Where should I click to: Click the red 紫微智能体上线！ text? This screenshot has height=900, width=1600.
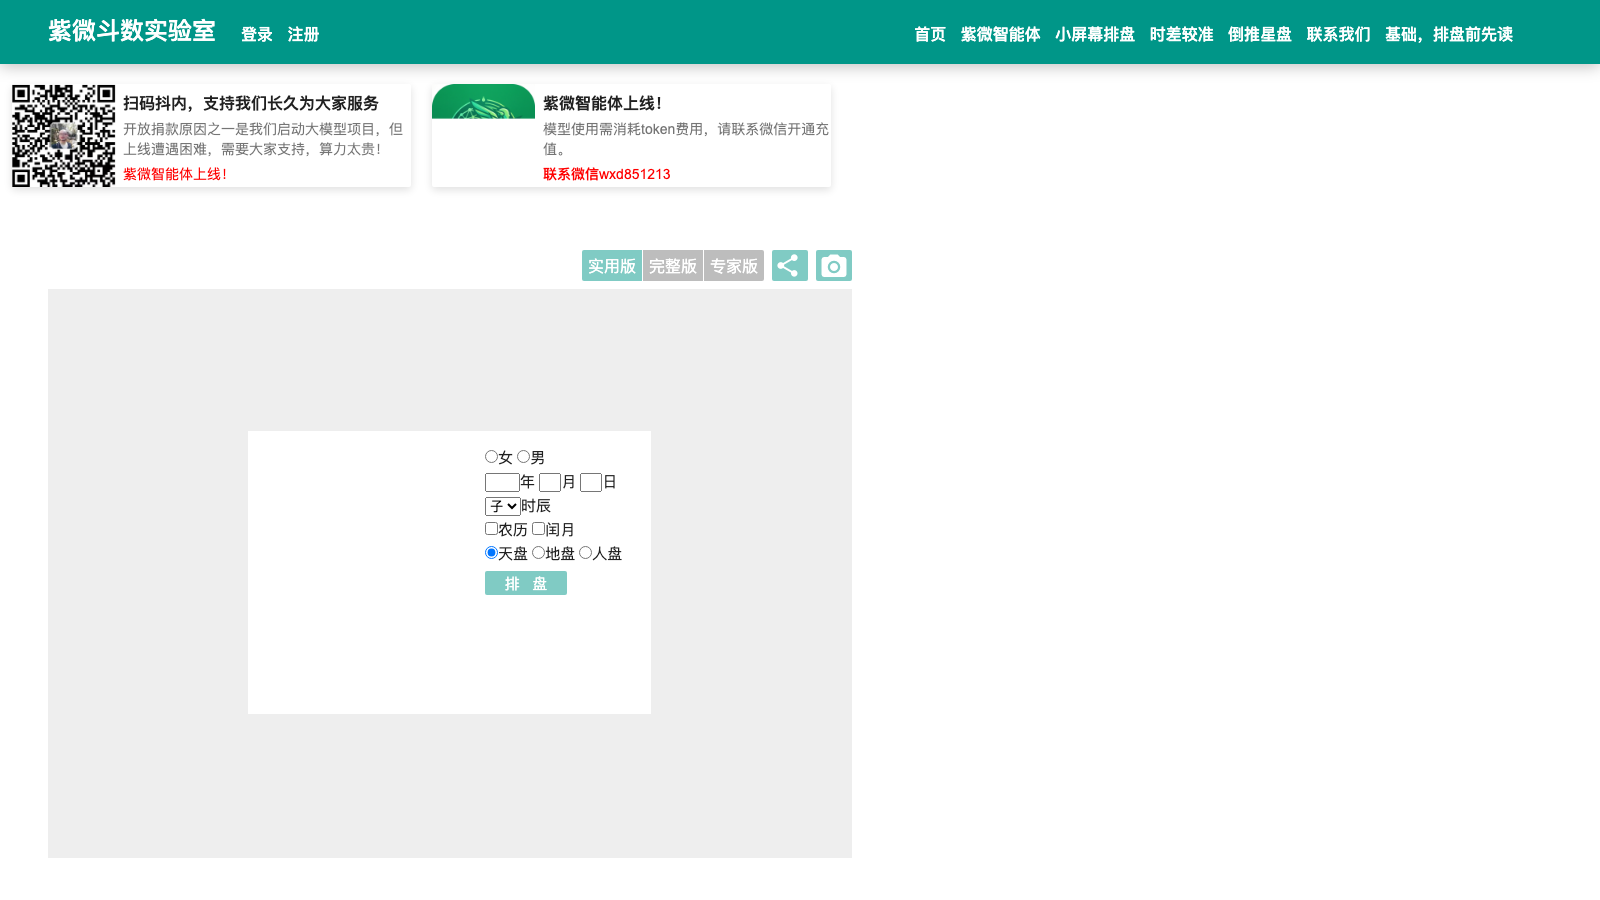[175, 174]
